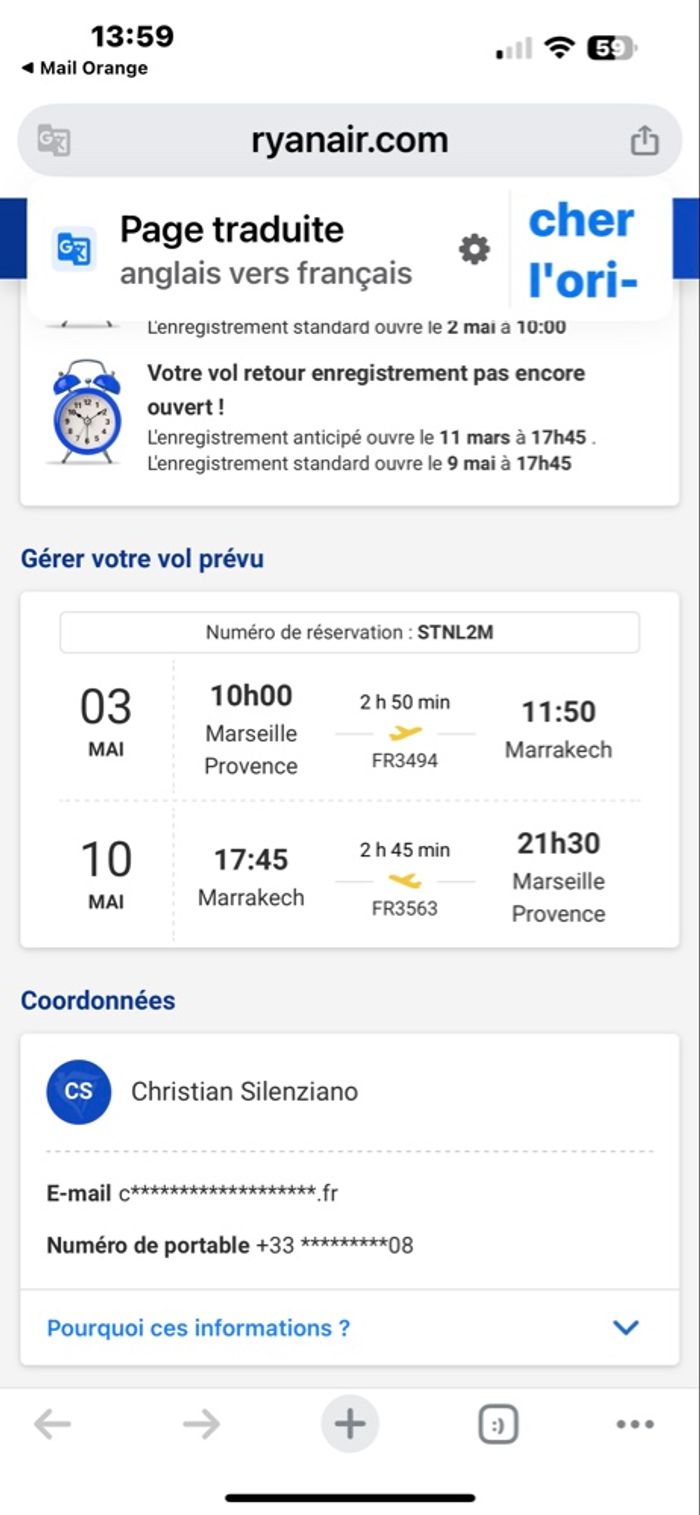700x1515 pixels.
Task: Tap the "Page traduite" banner title
Action: (232, 230)
